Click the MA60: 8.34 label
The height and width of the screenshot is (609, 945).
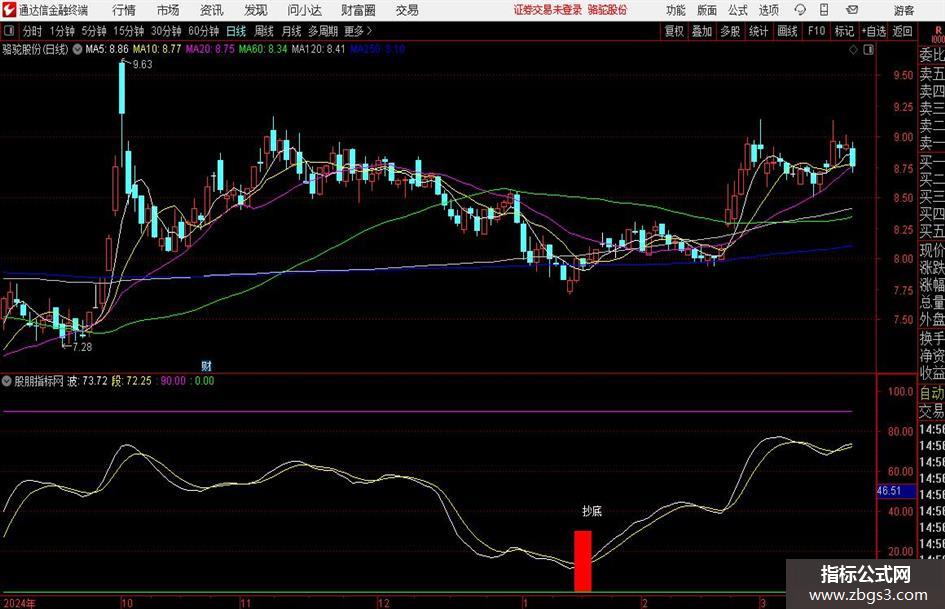263,49
